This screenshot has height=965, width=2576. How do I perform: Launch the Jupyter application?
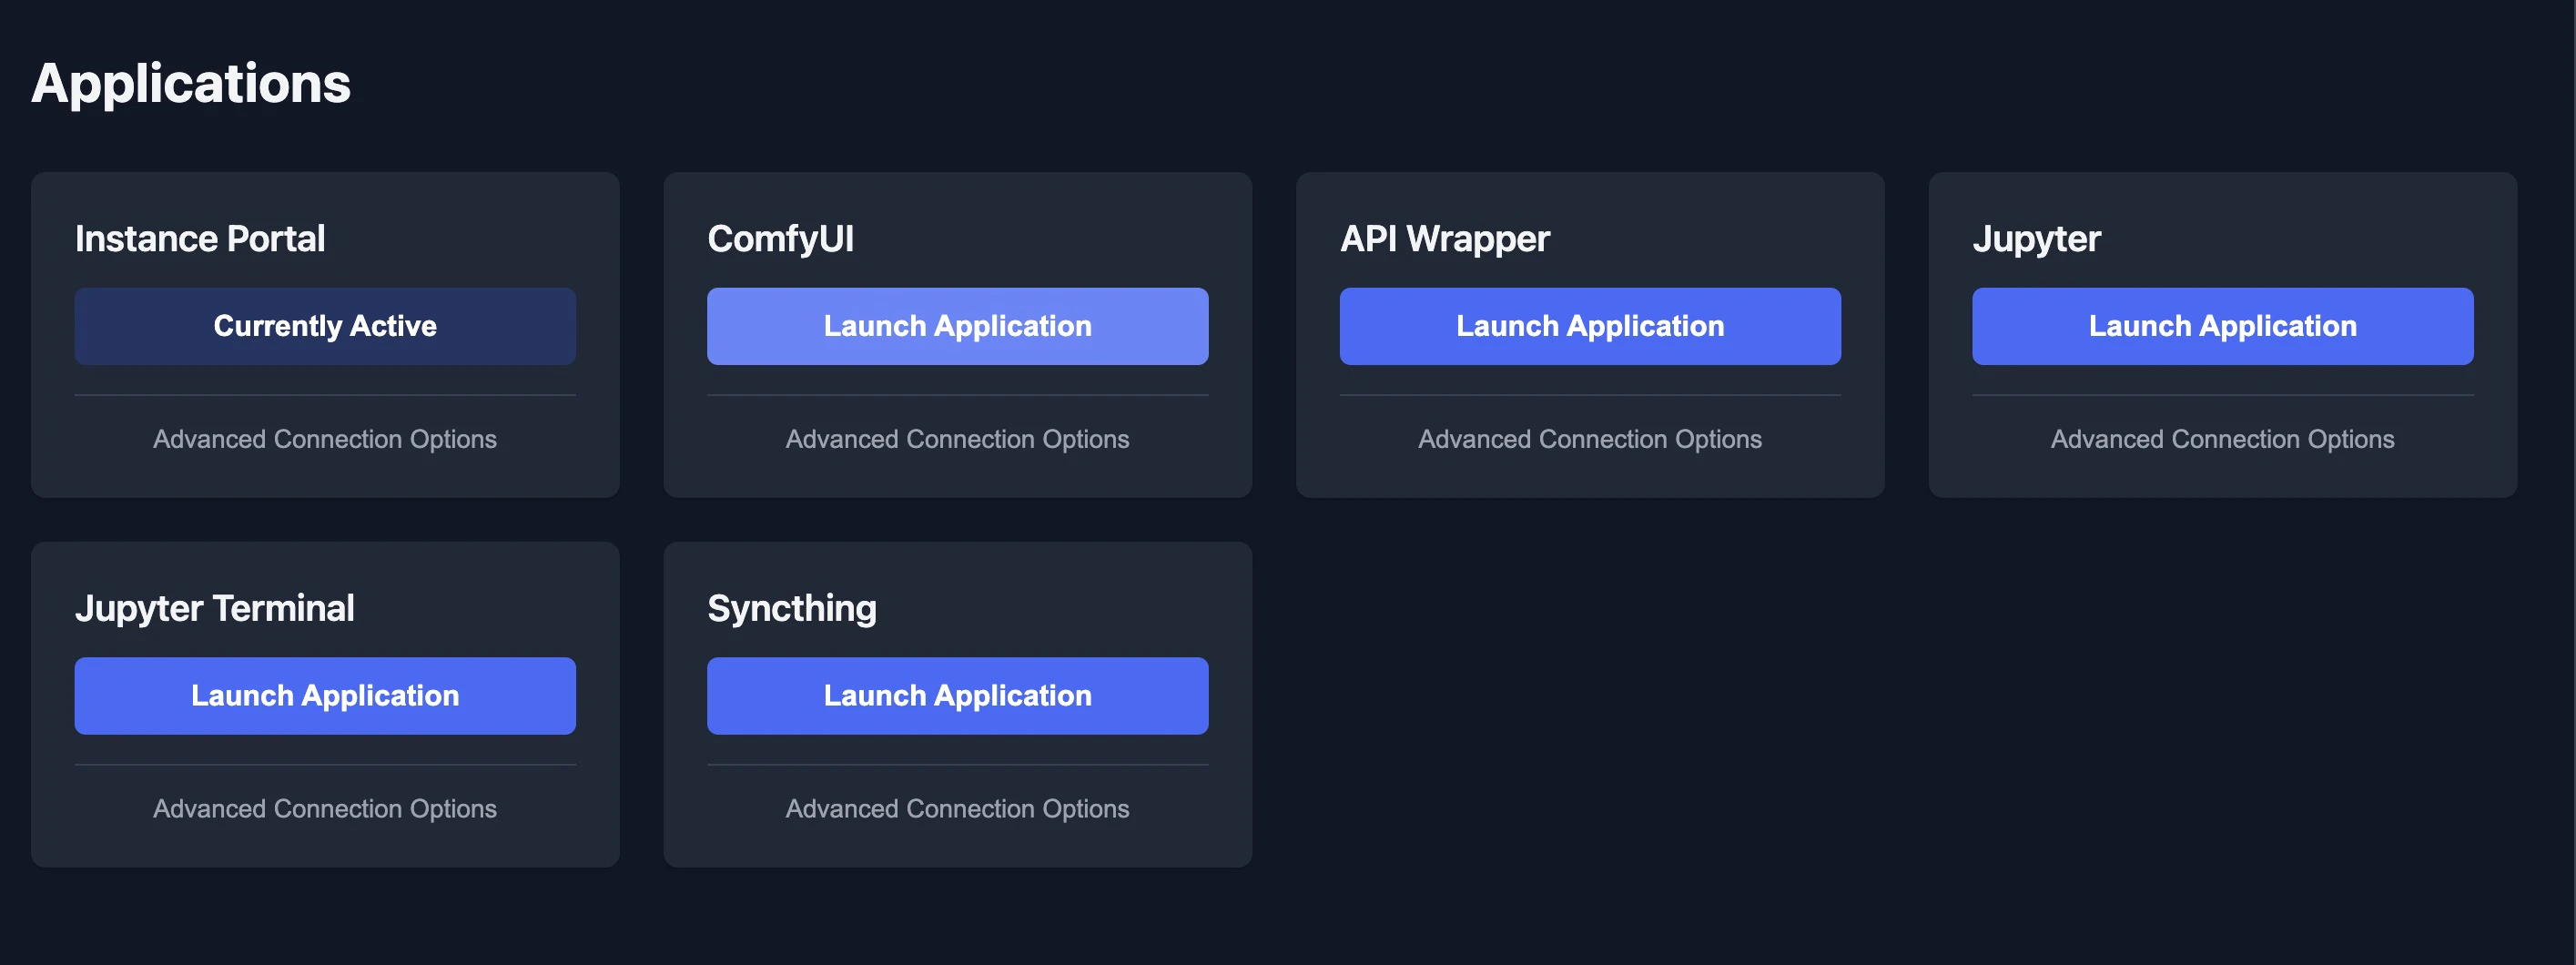click(2222, 326)
